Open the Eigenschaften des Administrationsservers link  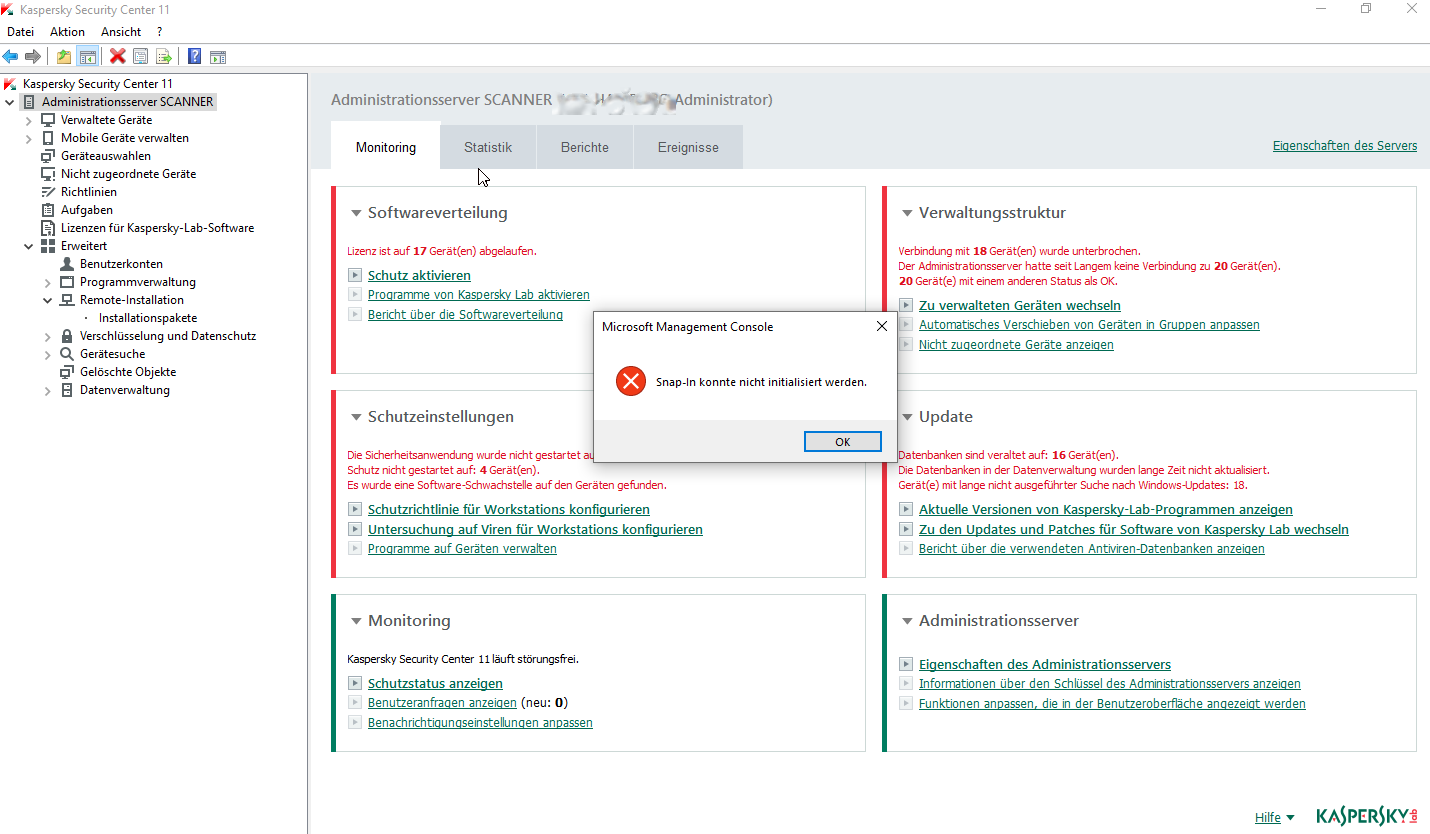tap(1045, 664)
